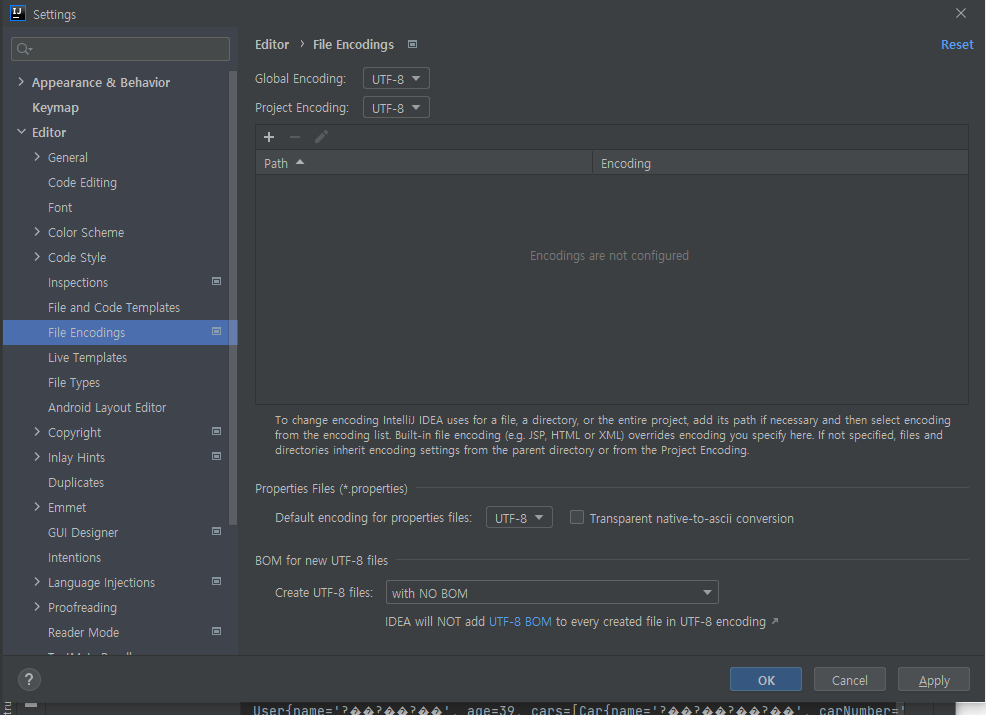Click project icon on Reader Mode row
The width and height of the screenshot is (986, 715).
[216, 631]
